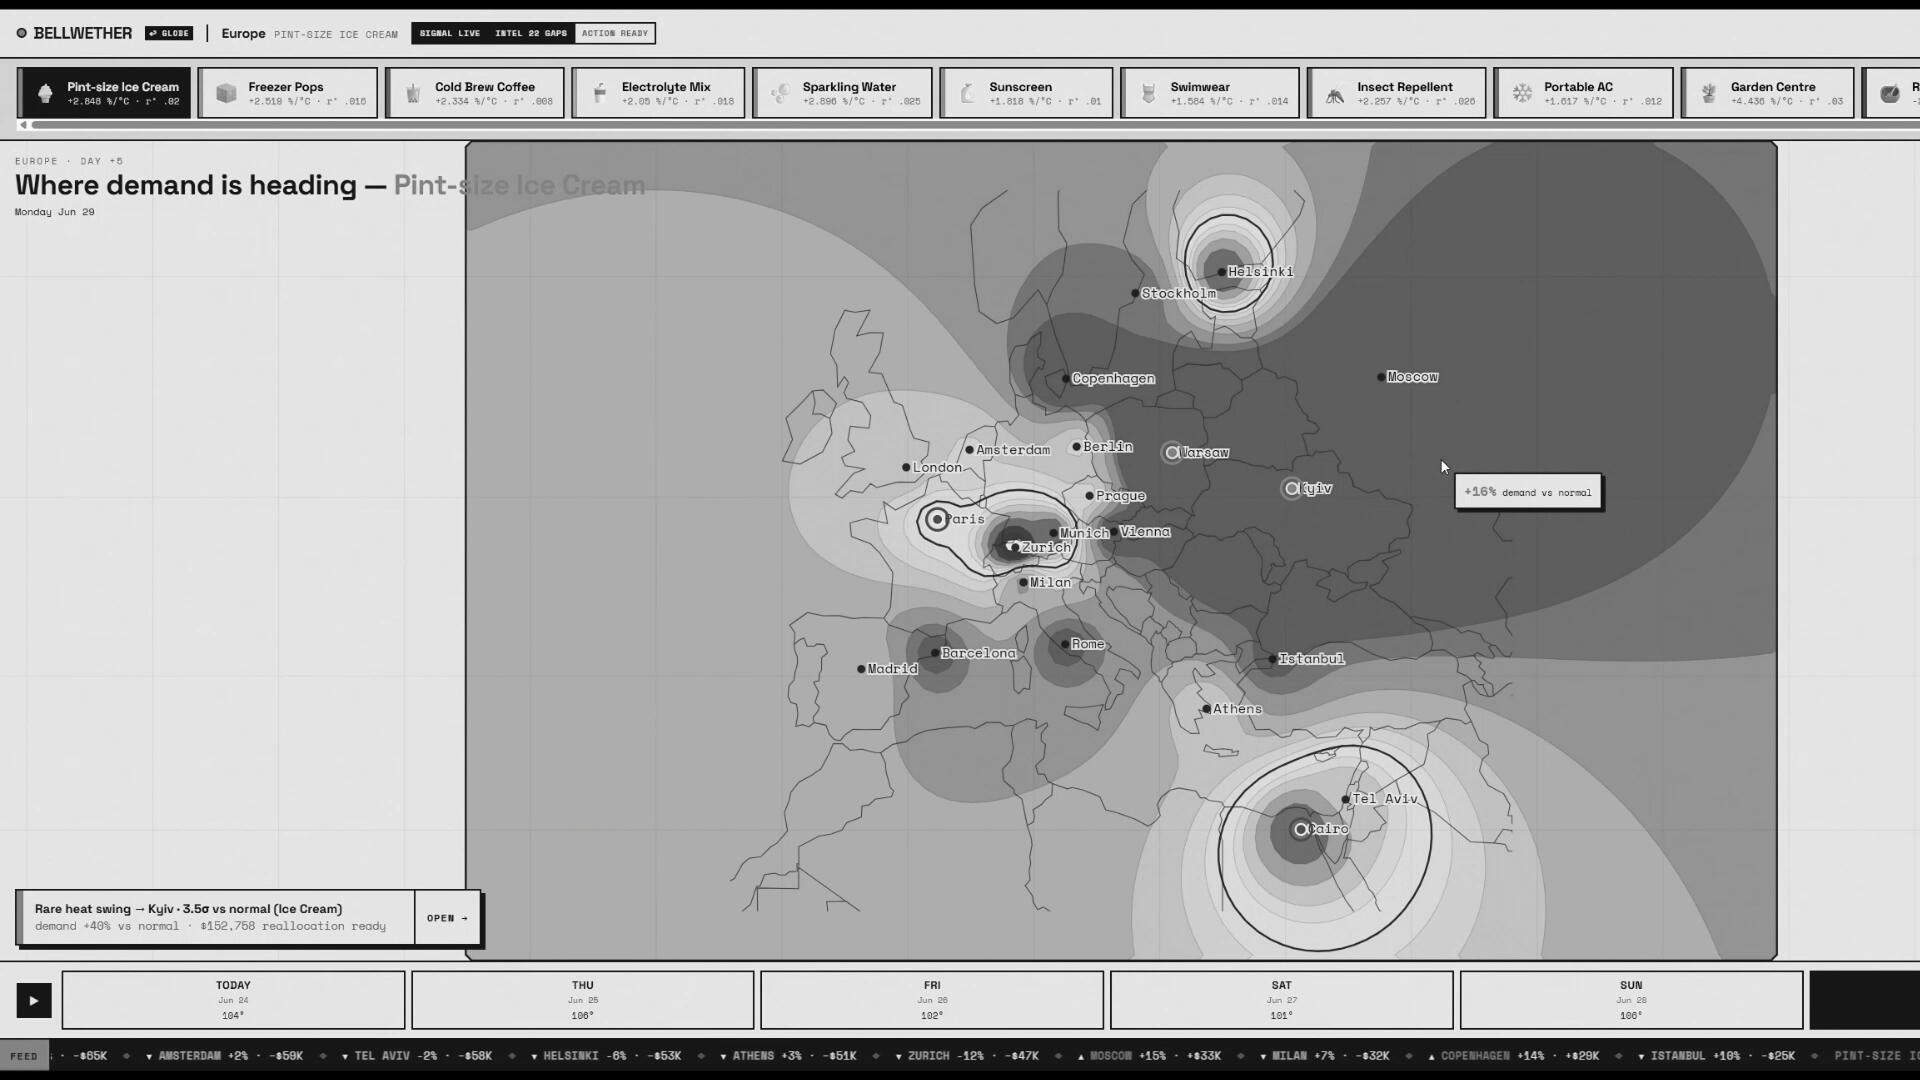Select the Action Ready tab
The width and height of the screenshot is (1920, 1080).
615,33
